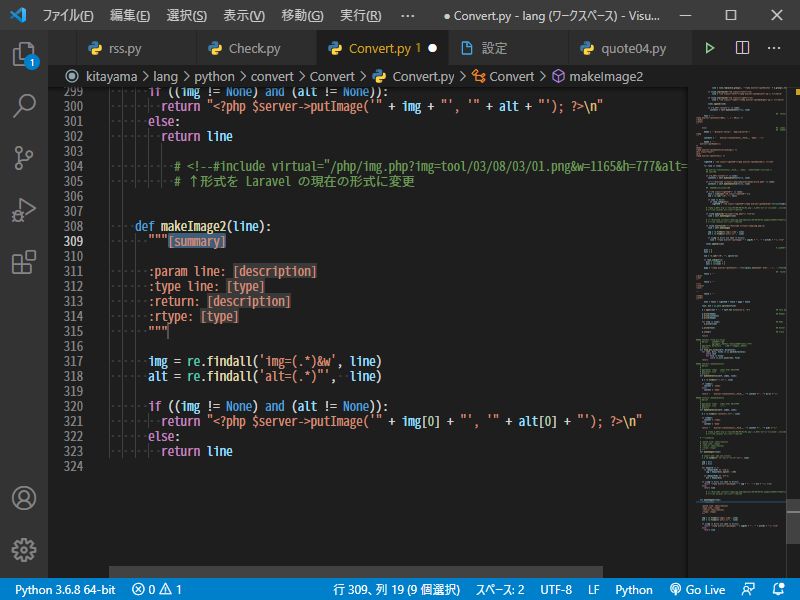Click the errors and warnings status indicator
The image size is (800, 600).
[x=157, y=590]
